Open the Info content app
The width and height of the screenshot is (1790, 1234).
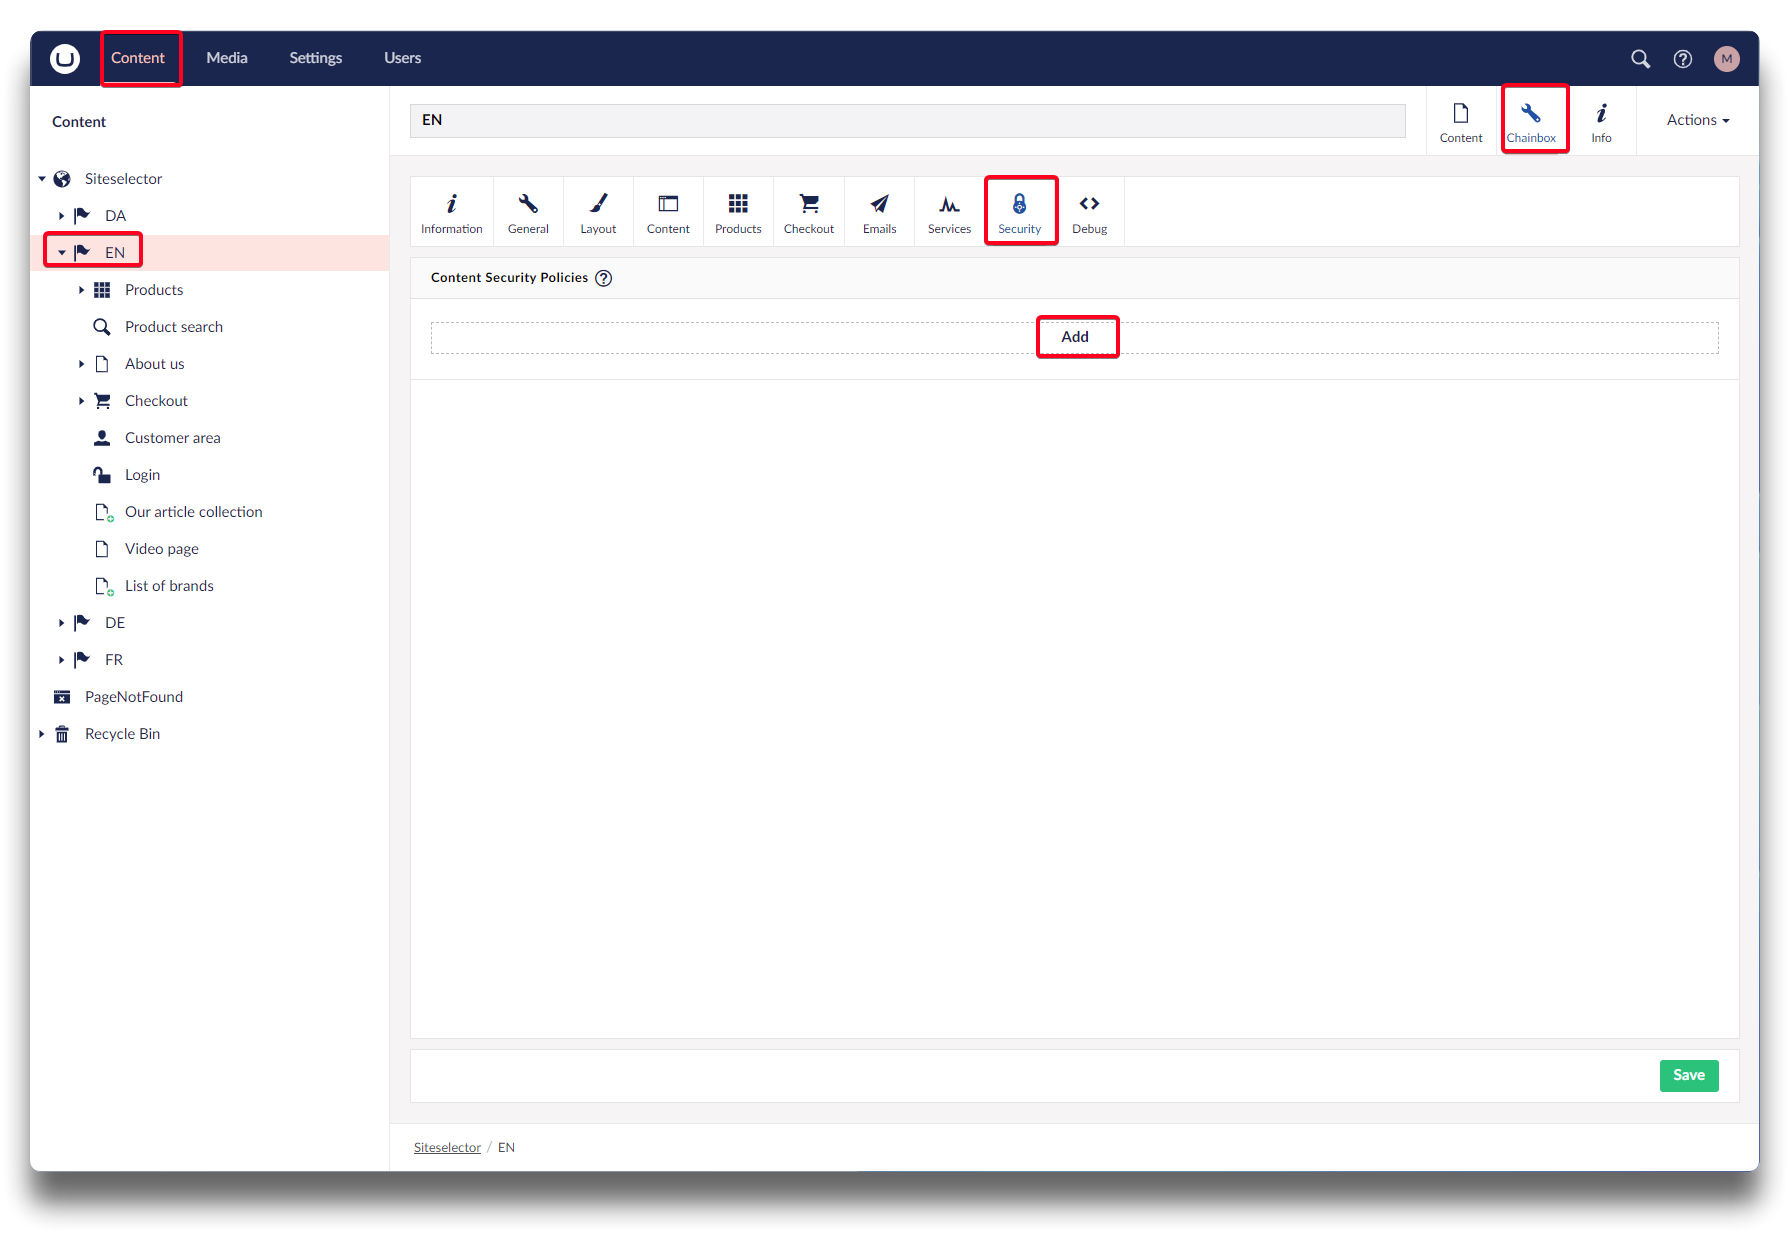click(x=1601, y=121)
